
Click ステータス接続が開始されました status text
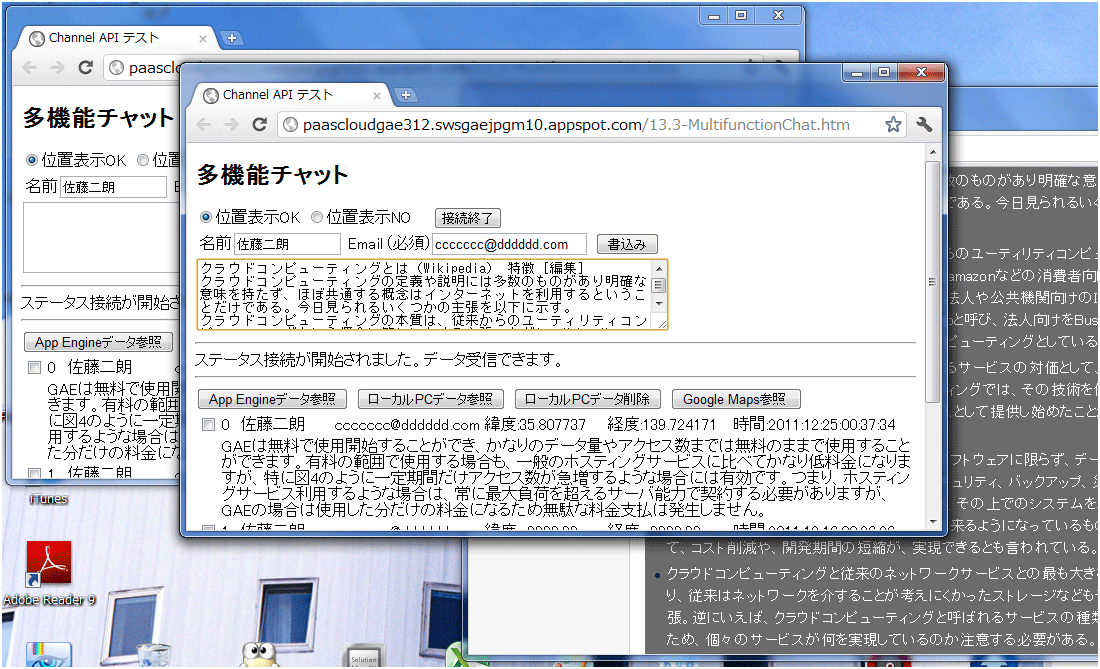point(379,360)
